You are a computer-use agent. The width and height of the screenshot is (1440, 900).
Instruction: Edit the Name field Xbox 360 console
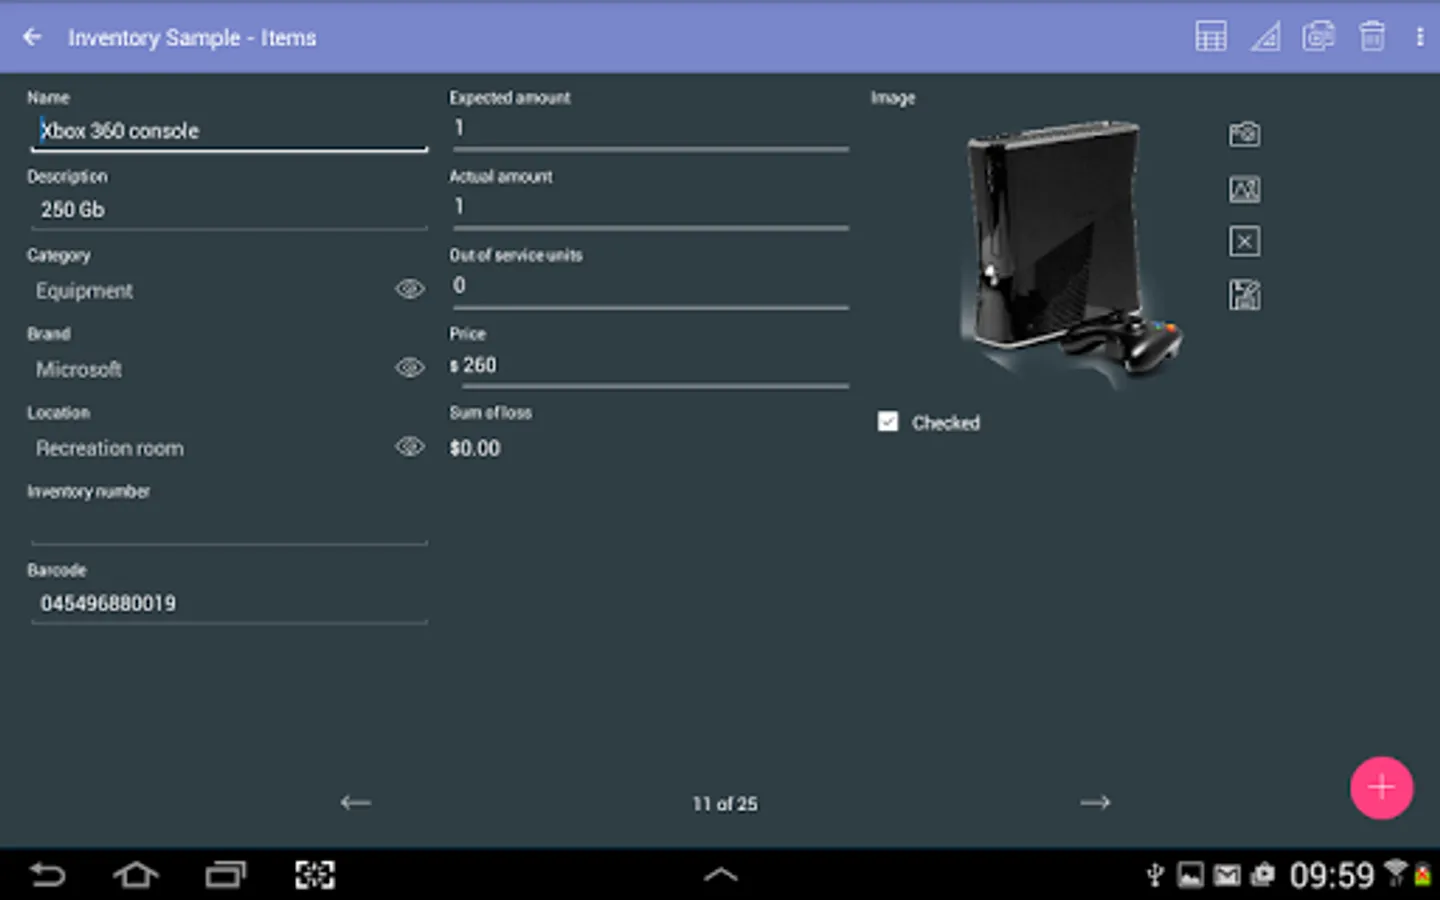tap(229, 131)
